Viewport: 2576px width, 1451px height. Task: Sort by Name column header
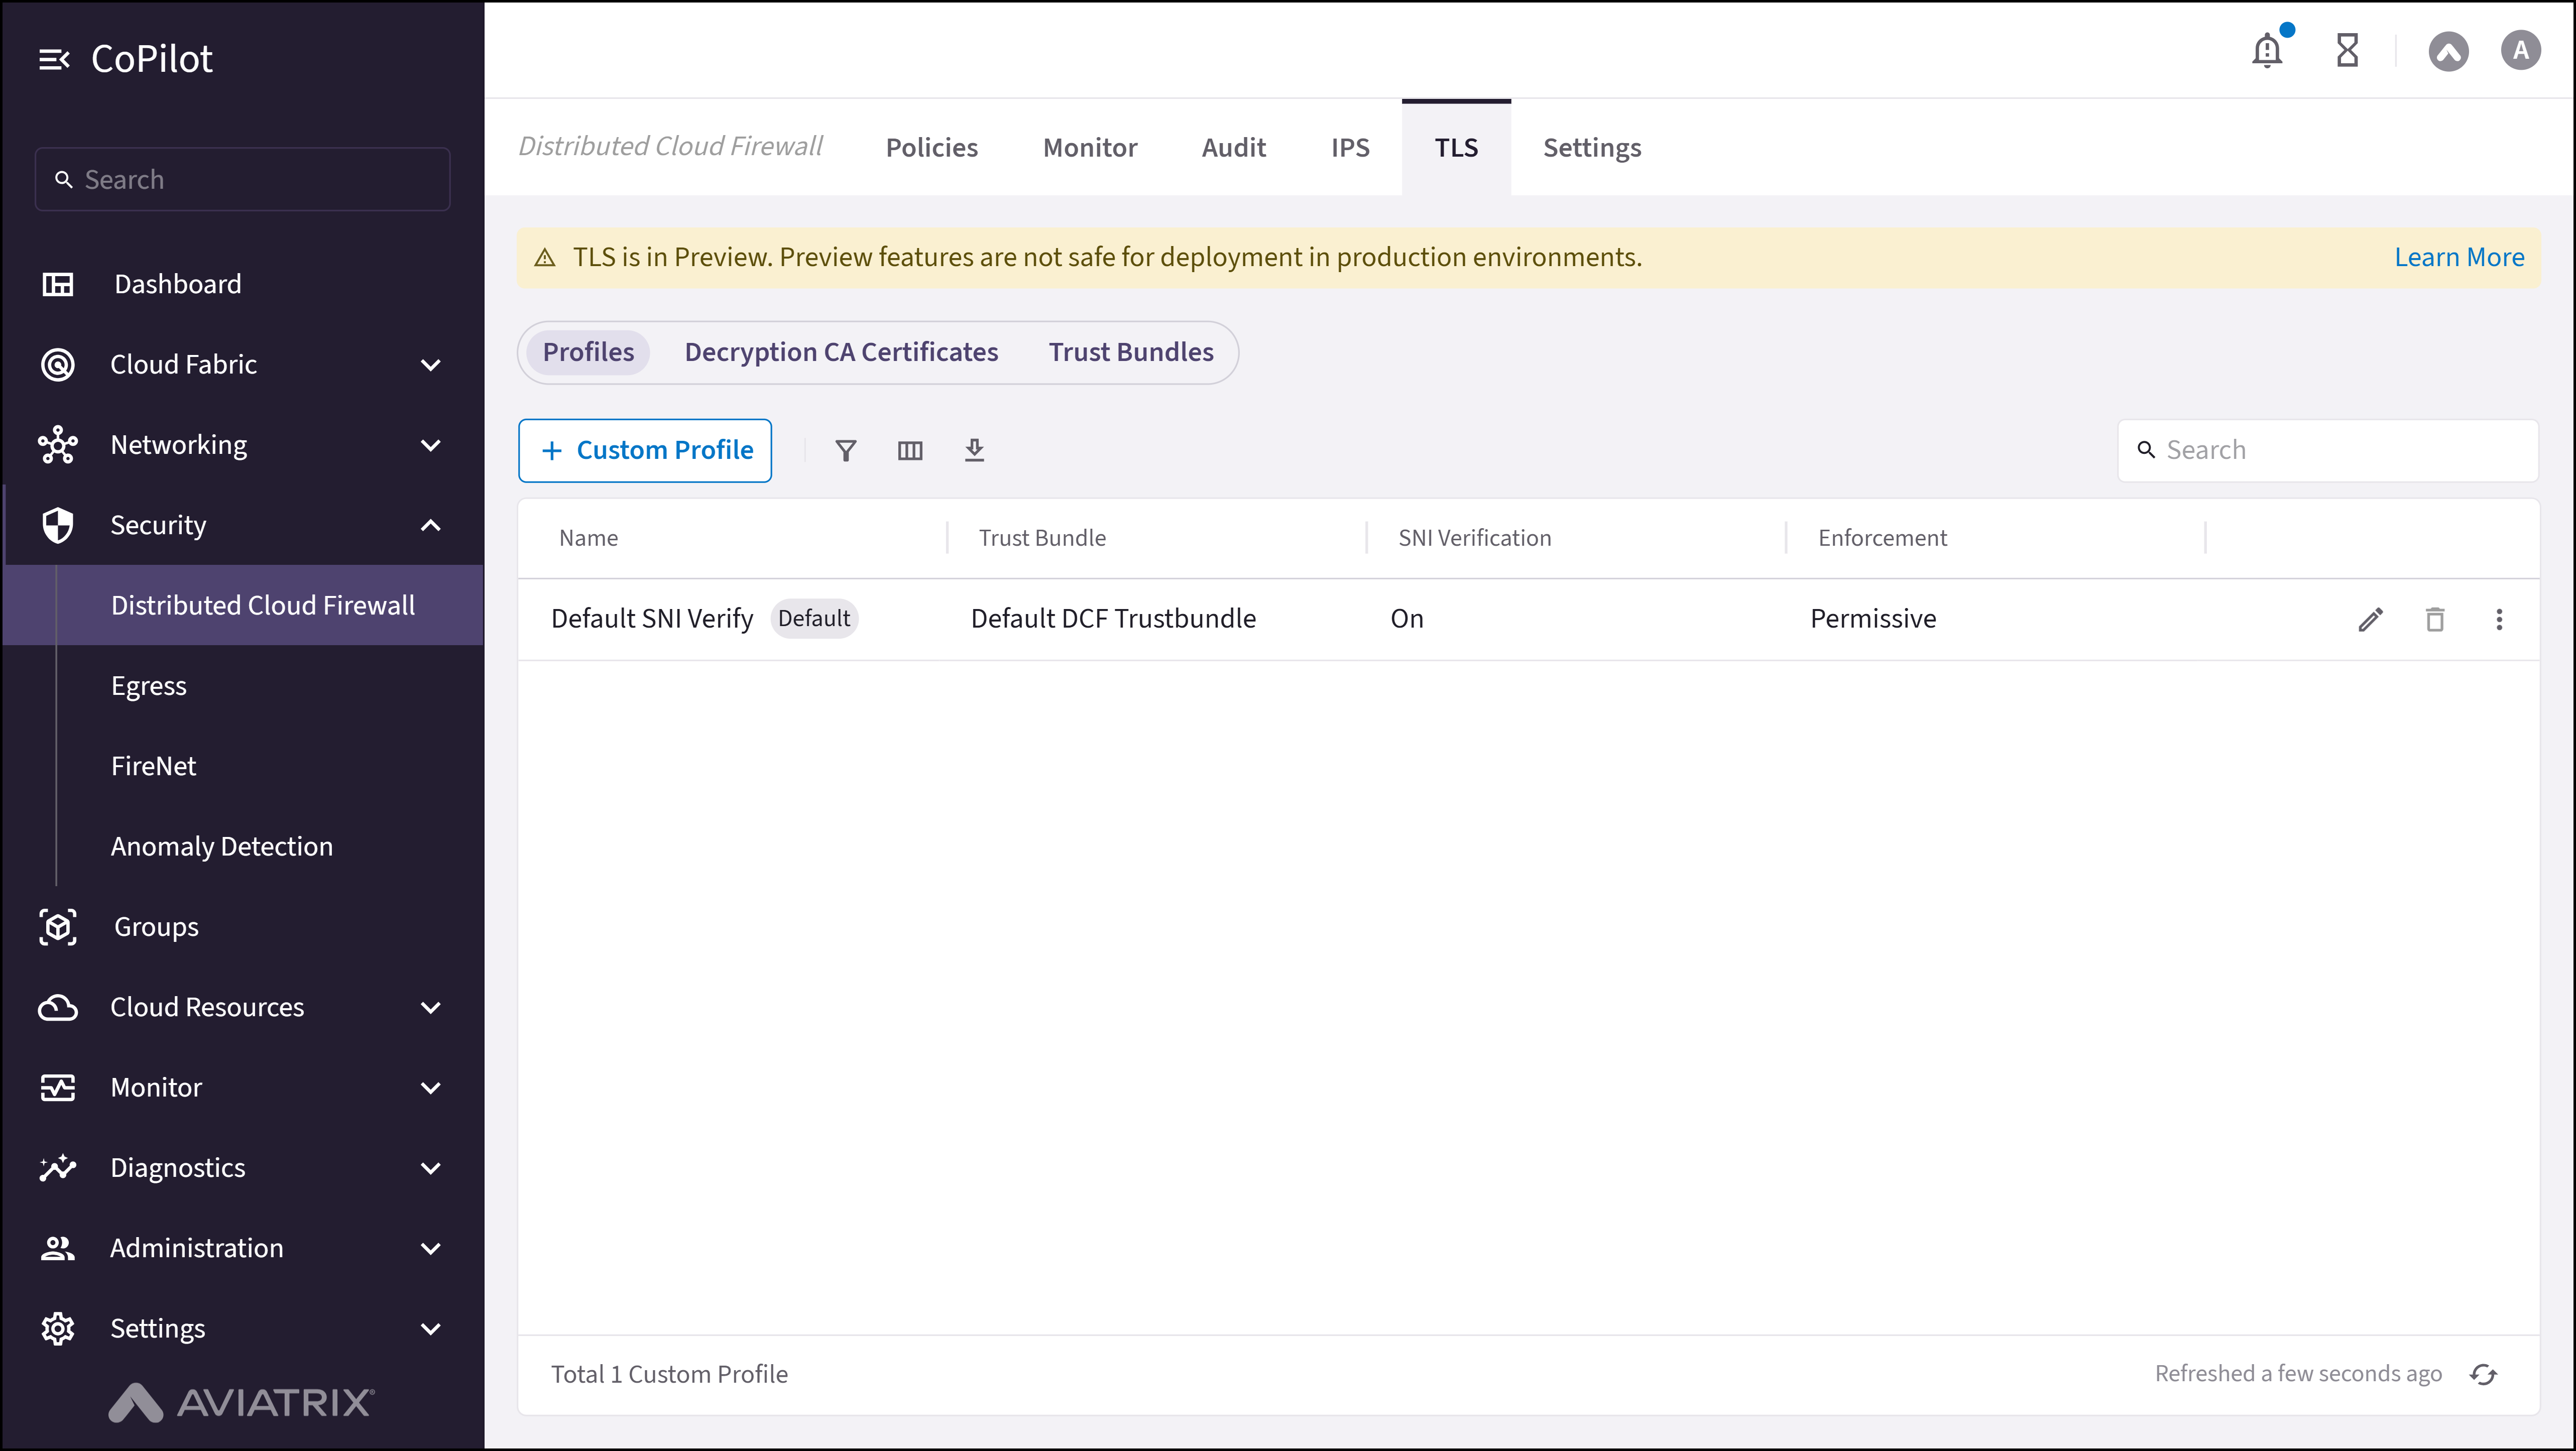[588, 539]
